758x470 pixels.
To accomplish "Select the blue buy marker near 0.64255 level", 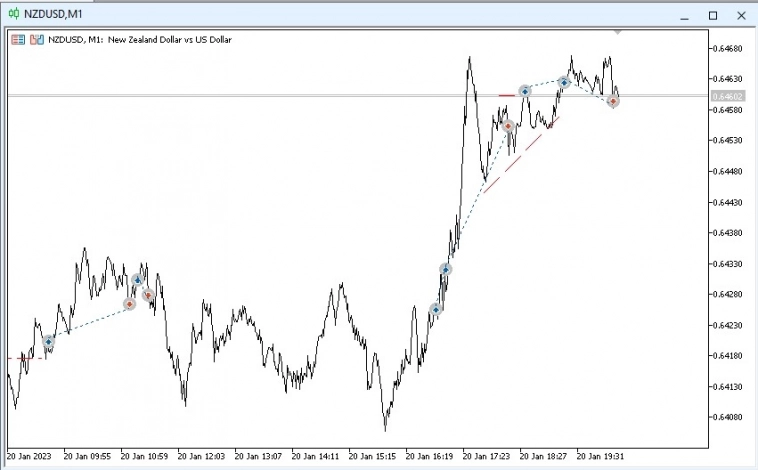I will [x=436, y=310].
